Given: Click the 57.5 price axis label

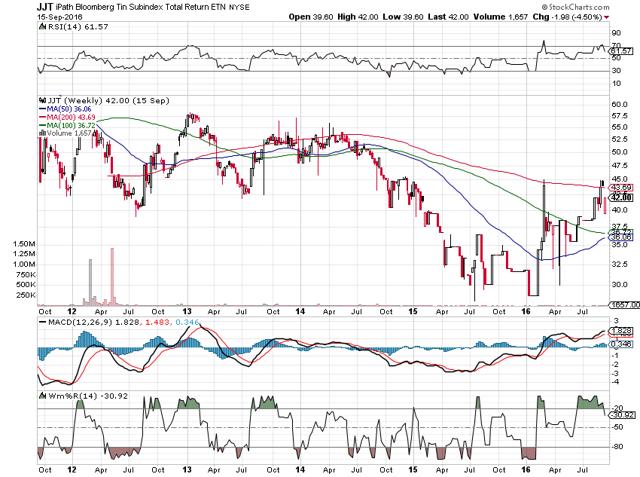Looking at the screenshot, I should pyautogui.click(x=619, y=116).
